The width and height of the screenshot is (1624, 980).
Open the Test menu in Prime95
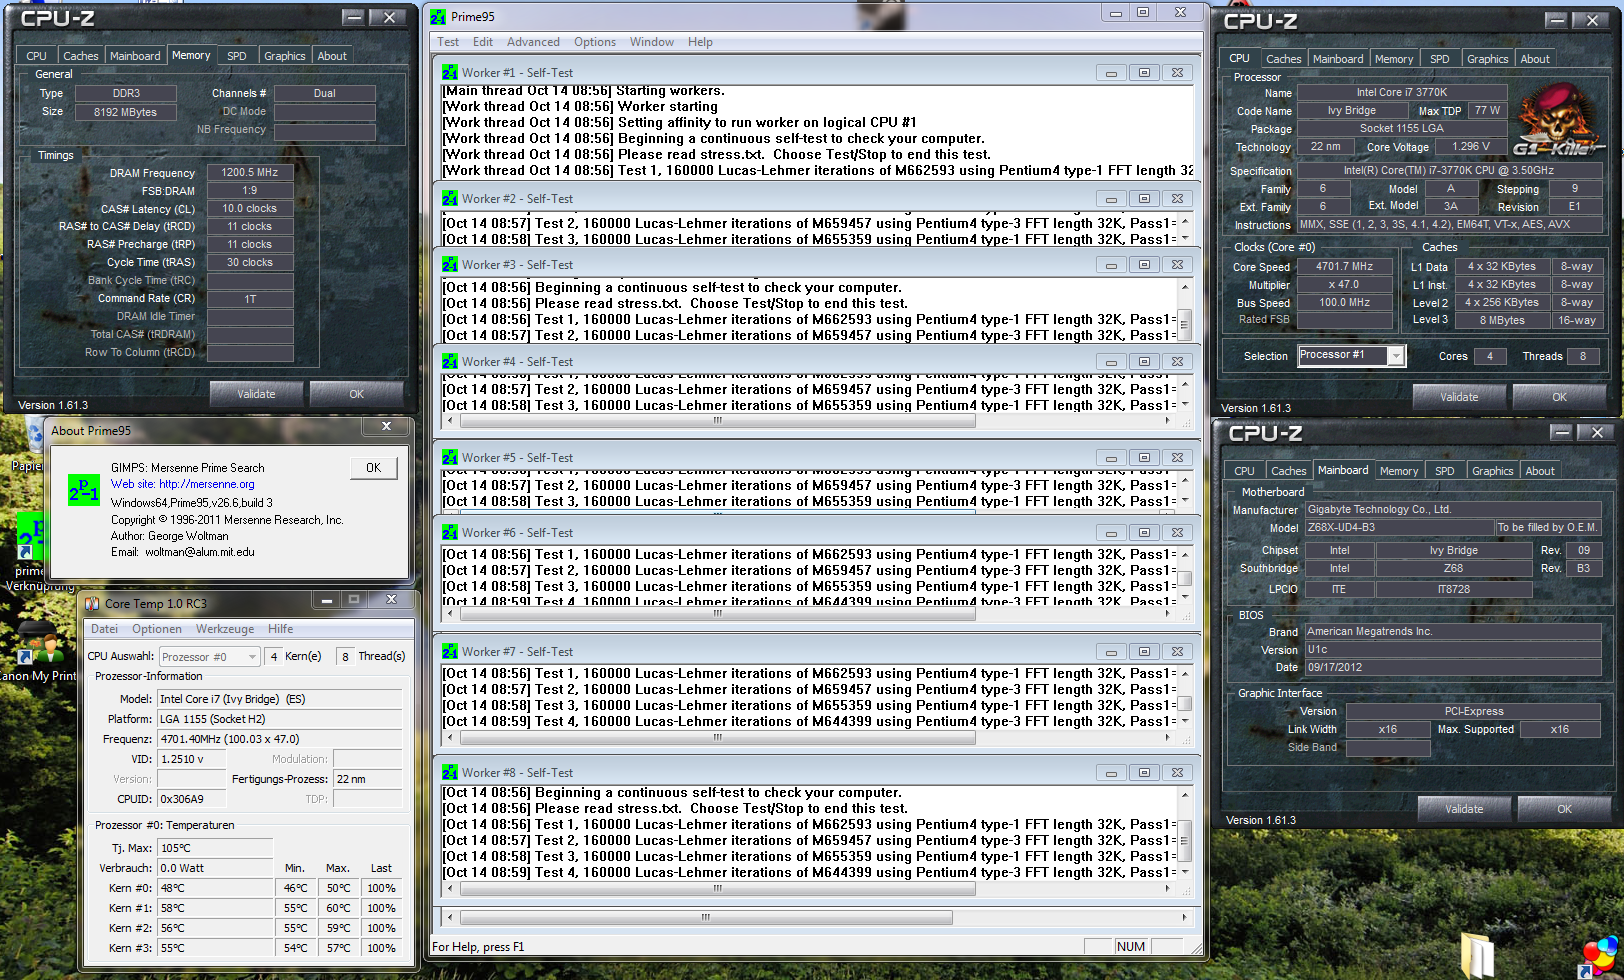click(448, 42)
